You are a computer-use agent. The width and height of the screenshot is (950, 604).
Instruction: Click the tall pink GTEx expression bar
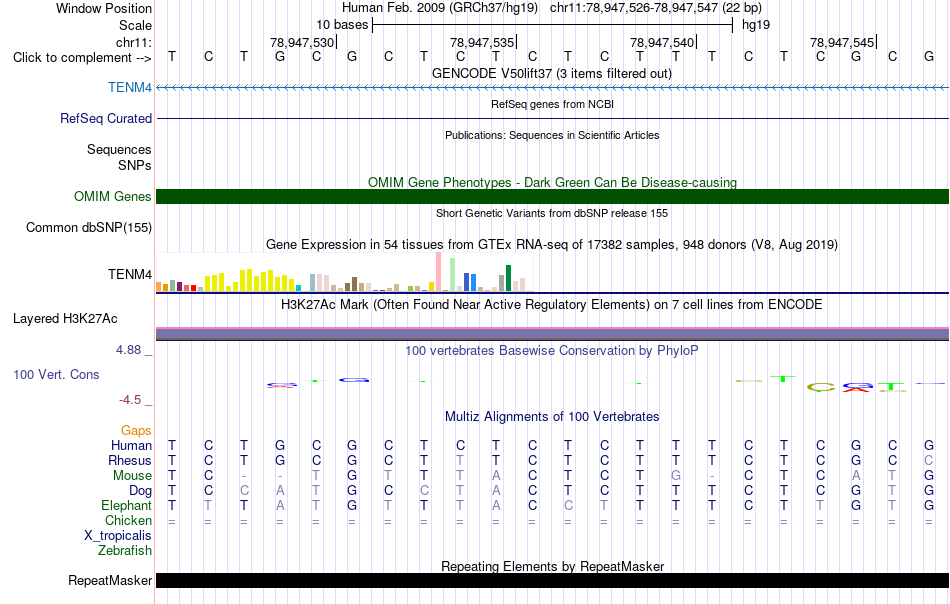pyautogui.click(x=439, y=272)
